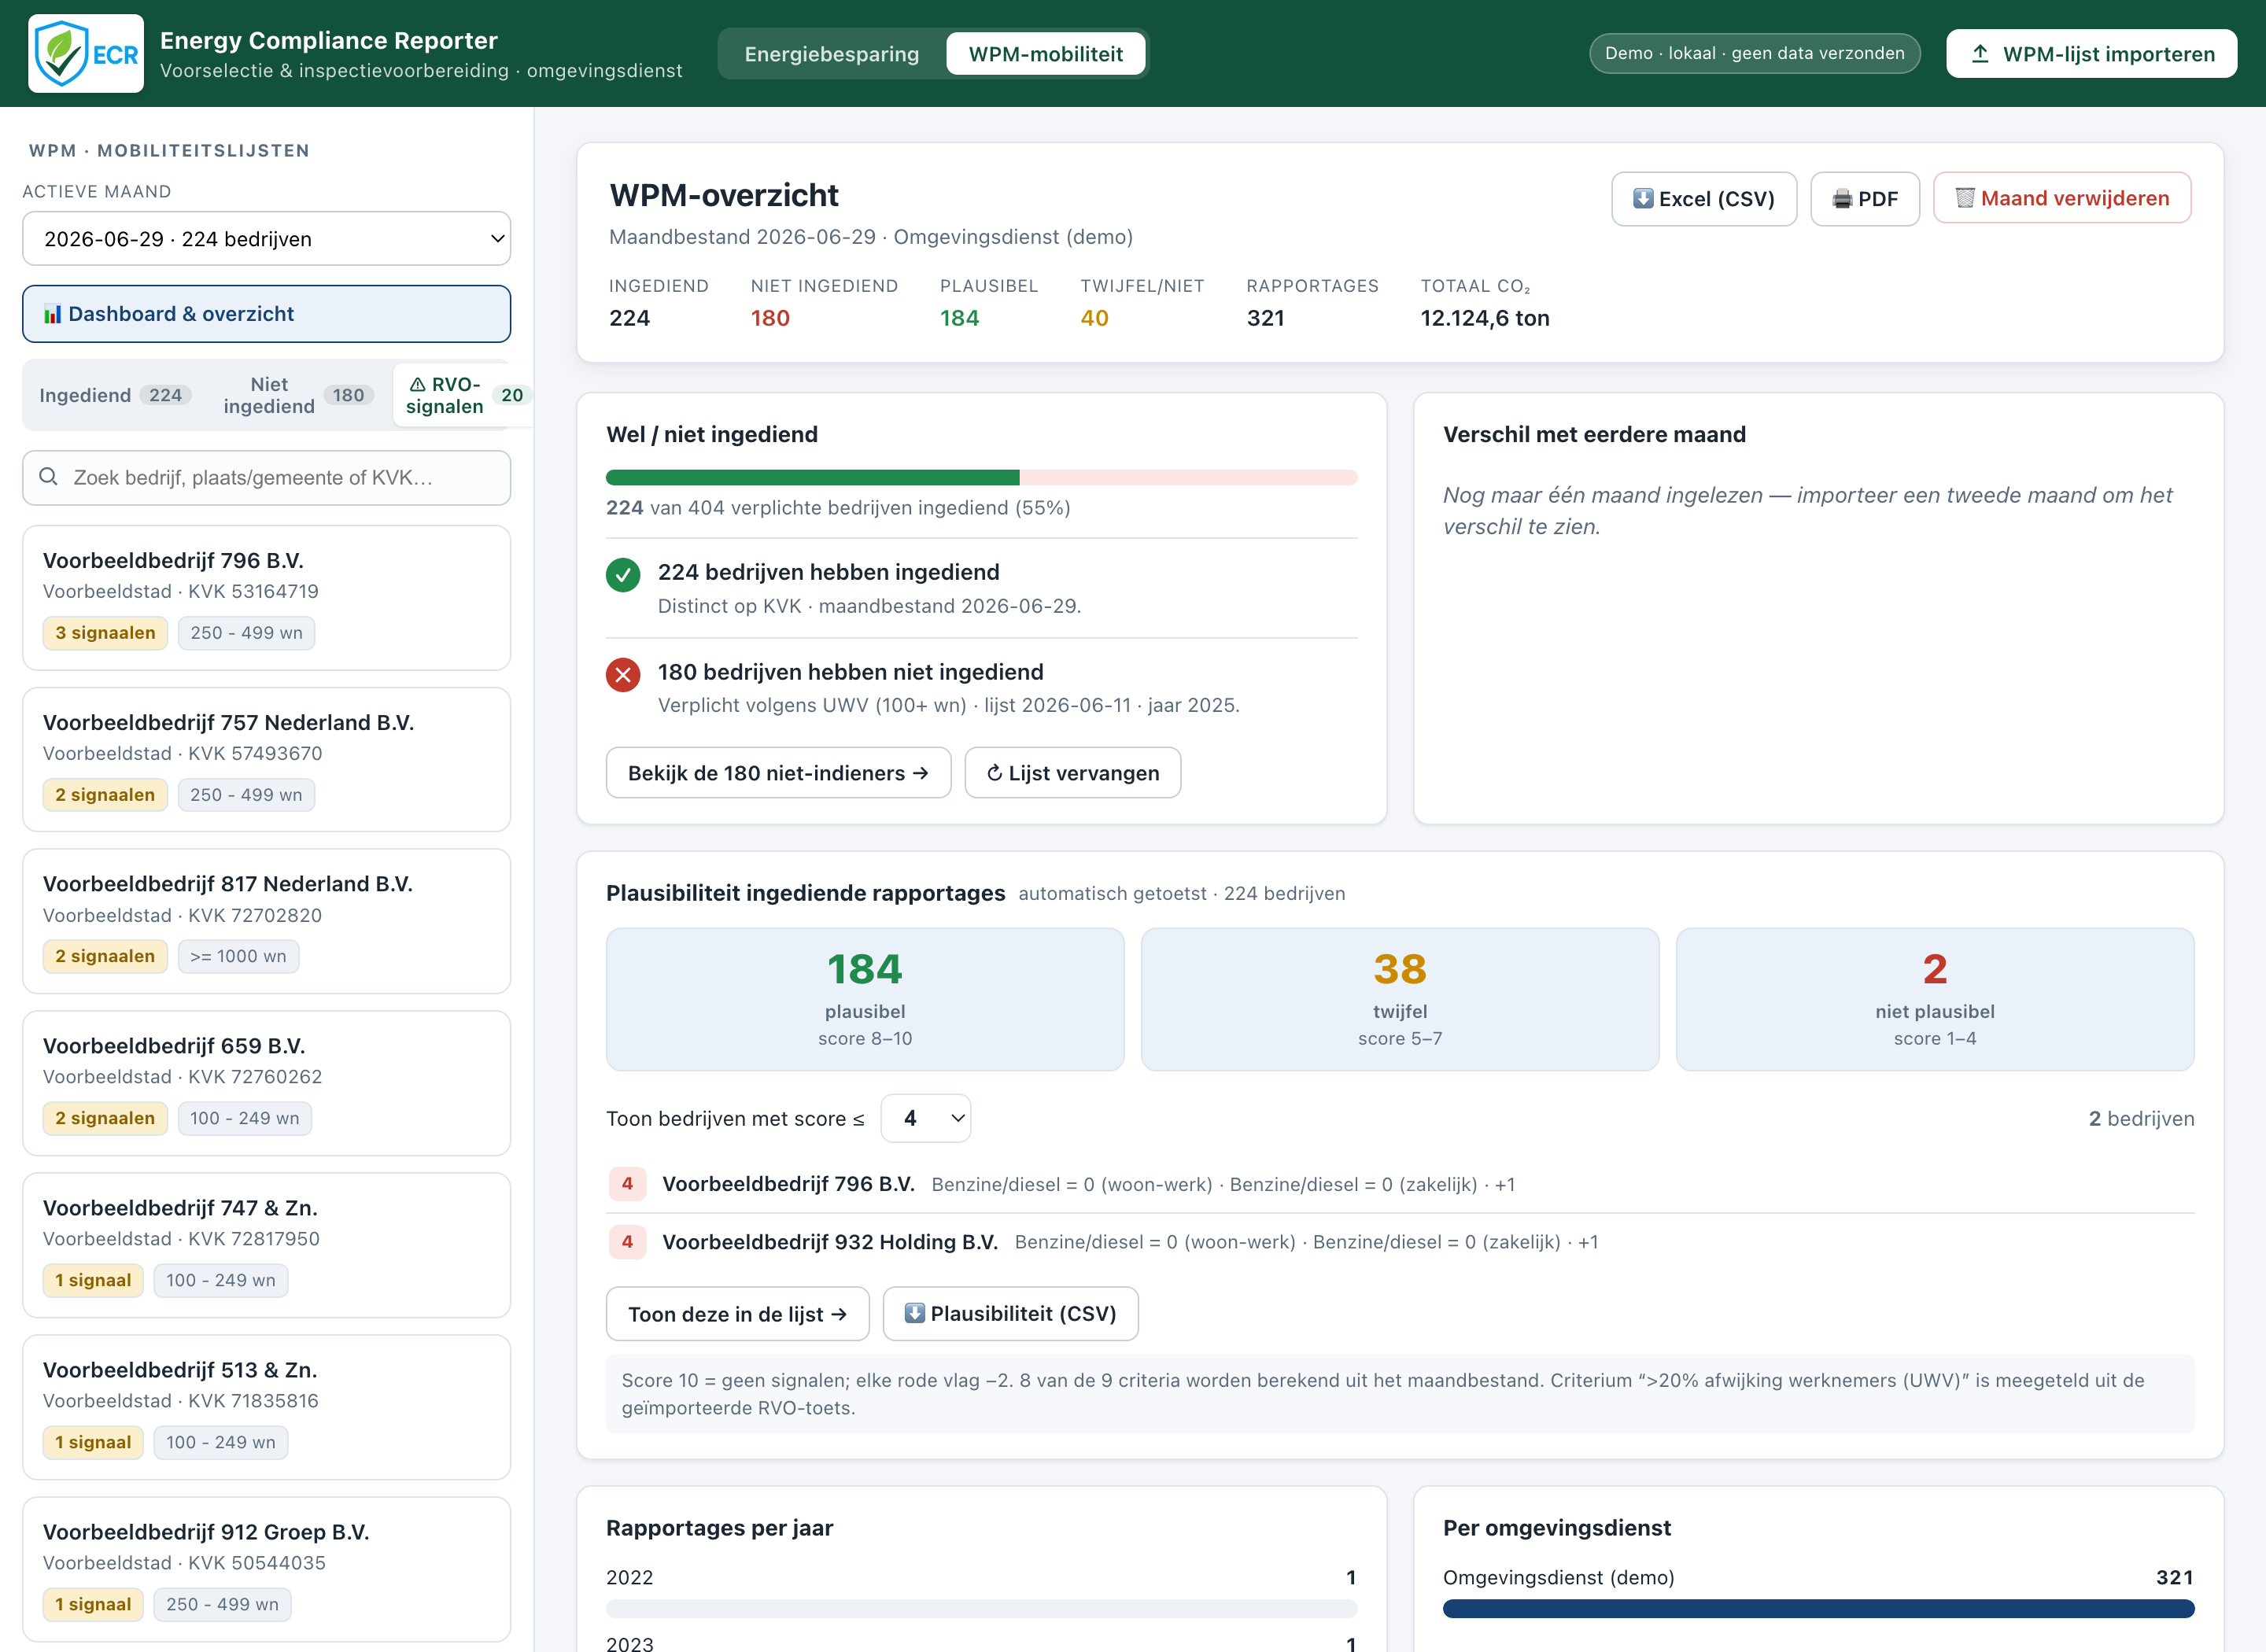Click the 3 signaalen badge

(x=105, y=633)
